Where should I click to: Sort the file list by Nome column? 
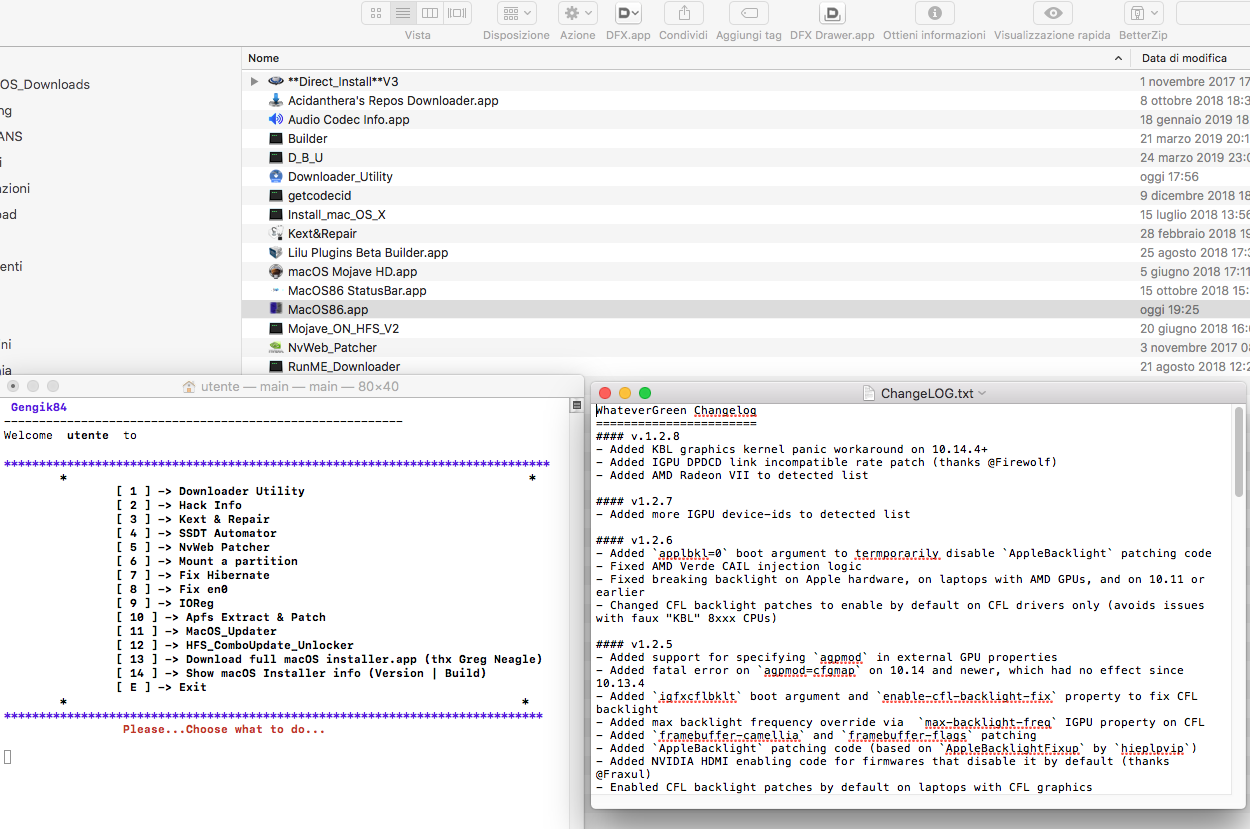click(x=685, y=58)
